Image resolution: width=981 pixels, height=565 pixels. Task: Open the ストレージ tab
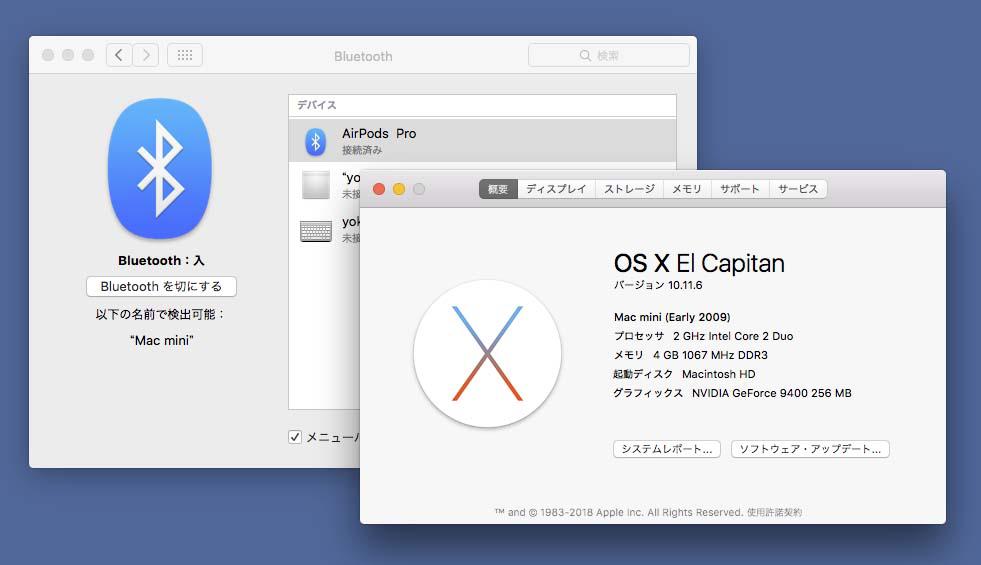tap(629, 189)
